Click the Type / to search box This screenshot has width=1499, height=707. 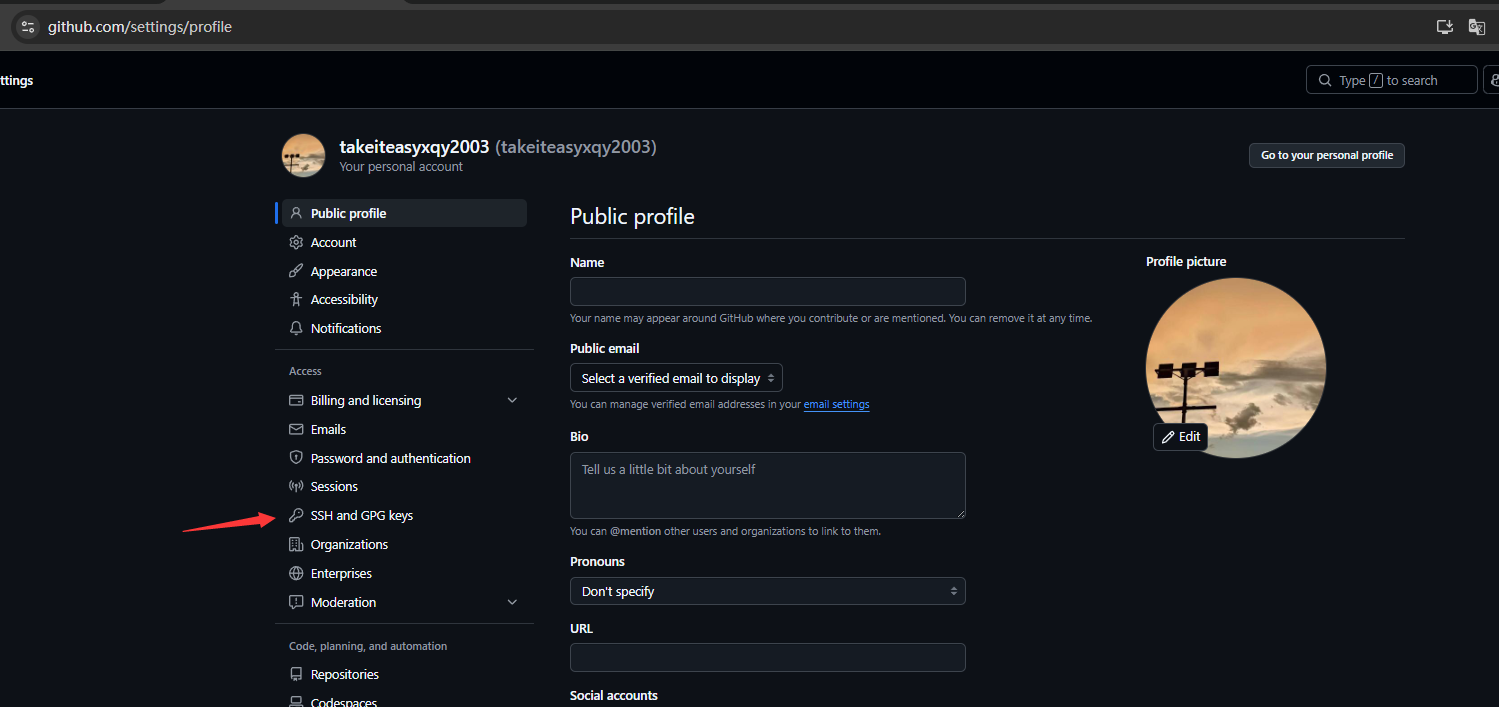(1391, 80)
